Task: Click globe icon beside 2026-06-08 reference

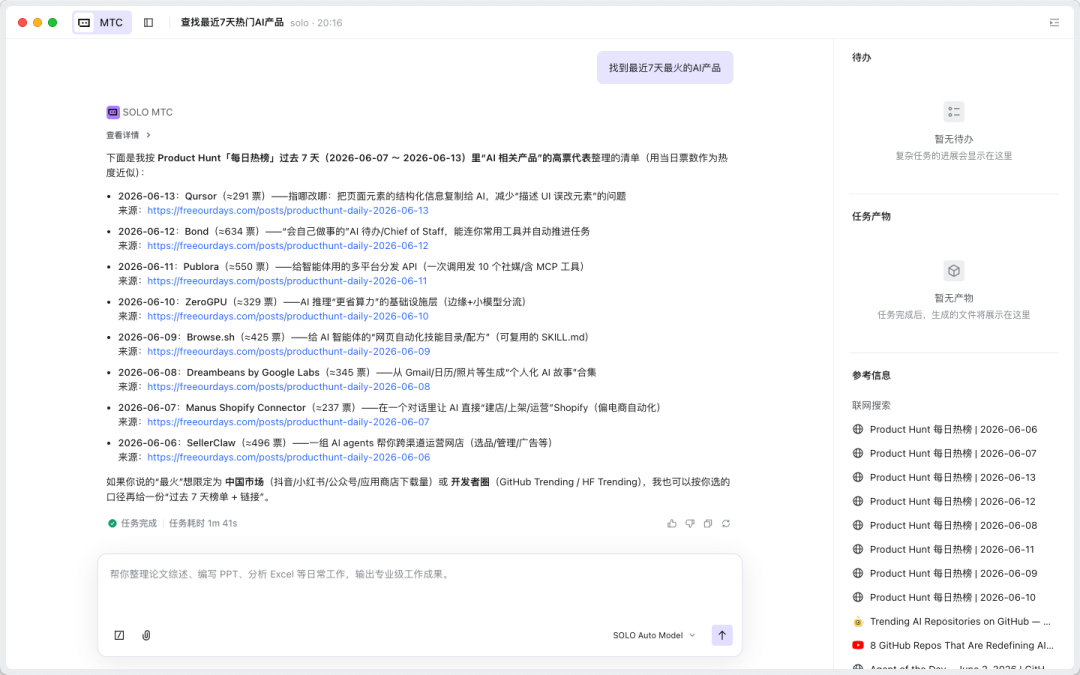Action: click(x=858, y=525)
